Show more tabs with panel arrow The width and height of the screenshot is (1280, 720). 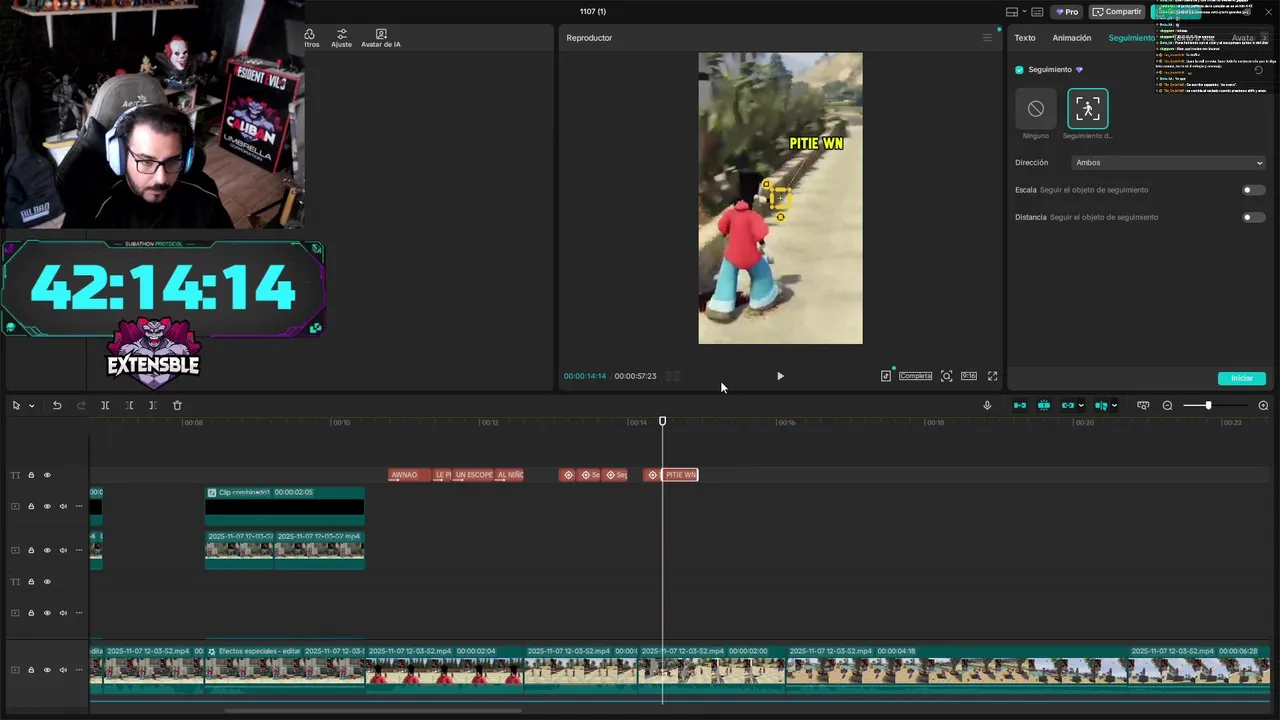1265,38
